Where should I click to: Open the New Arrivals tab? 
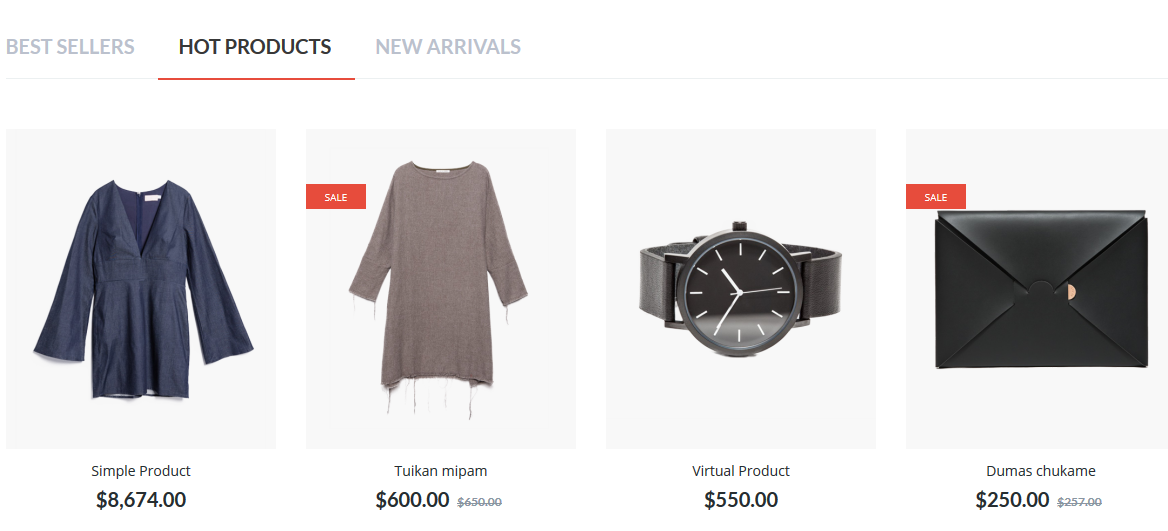448,46
